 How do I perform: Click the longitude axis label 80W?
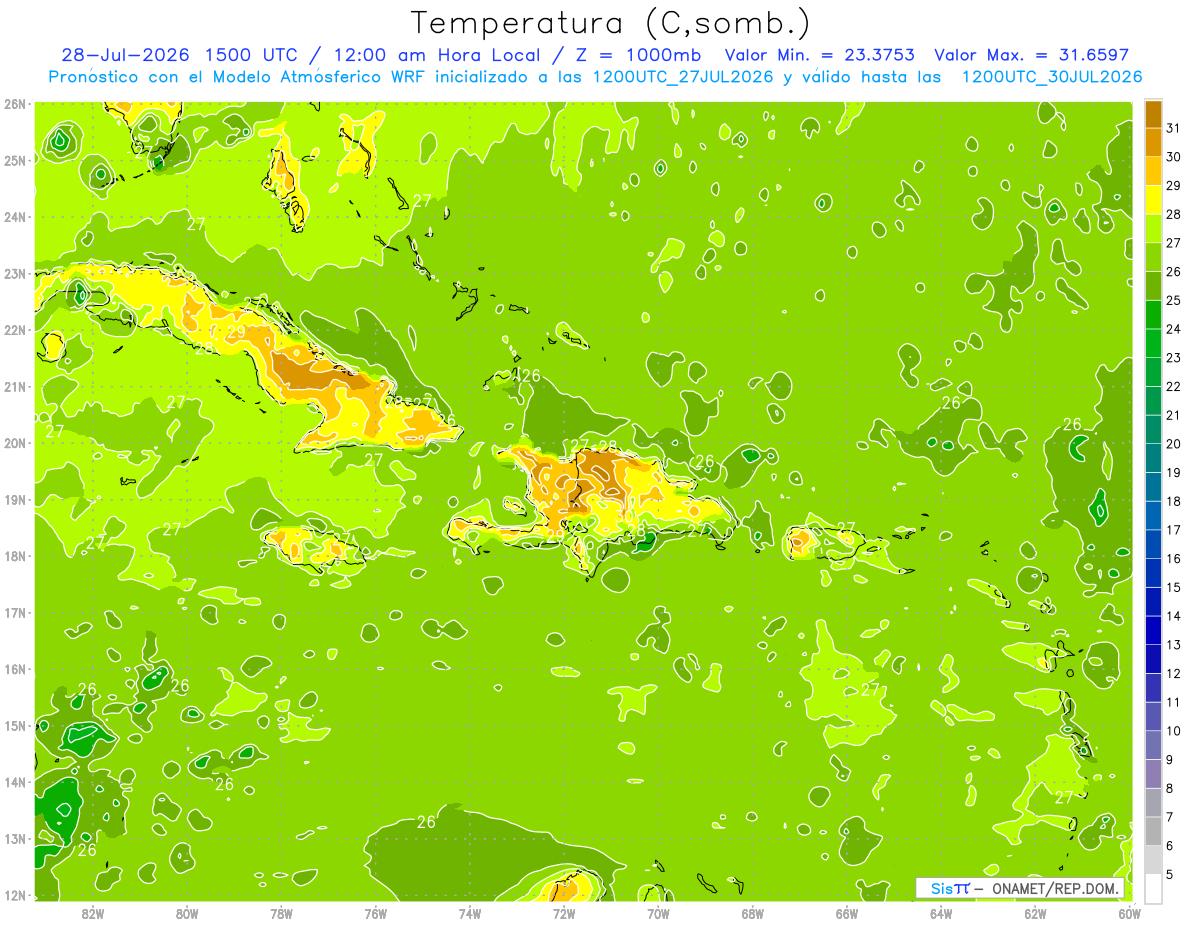(x=186, y=914)
